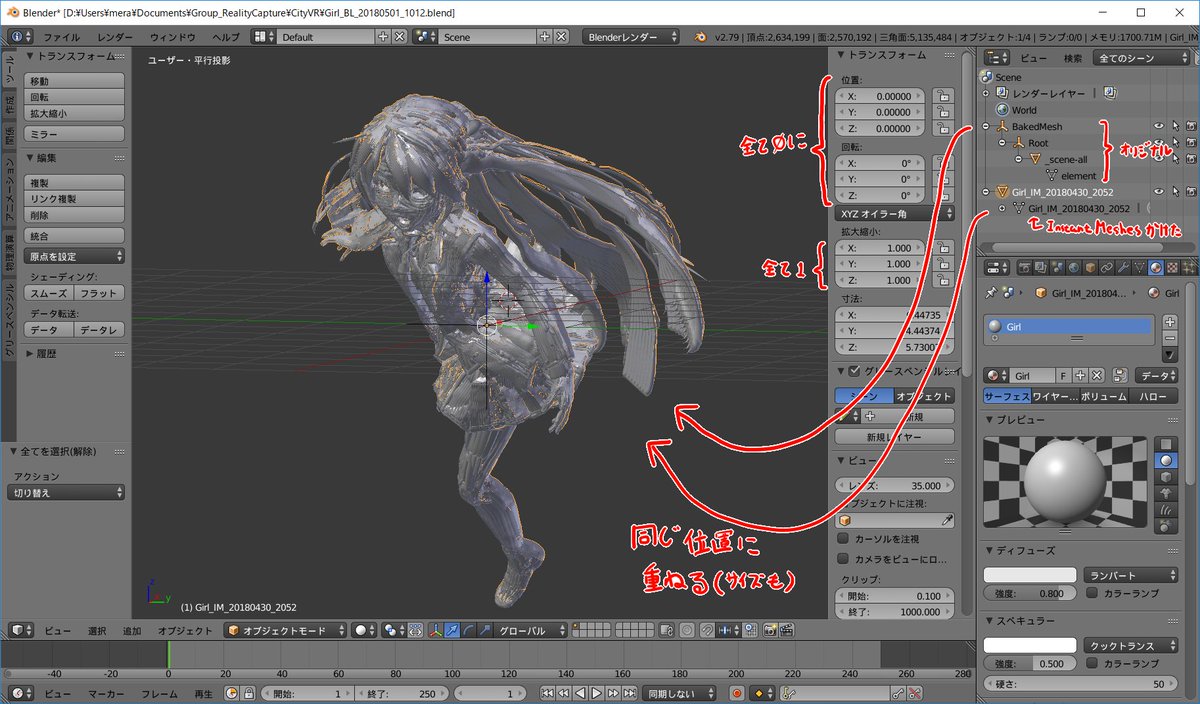The image size is (1200, 704).
Task: Open the object mode dropdown
Action: click(x=285, y=630)
